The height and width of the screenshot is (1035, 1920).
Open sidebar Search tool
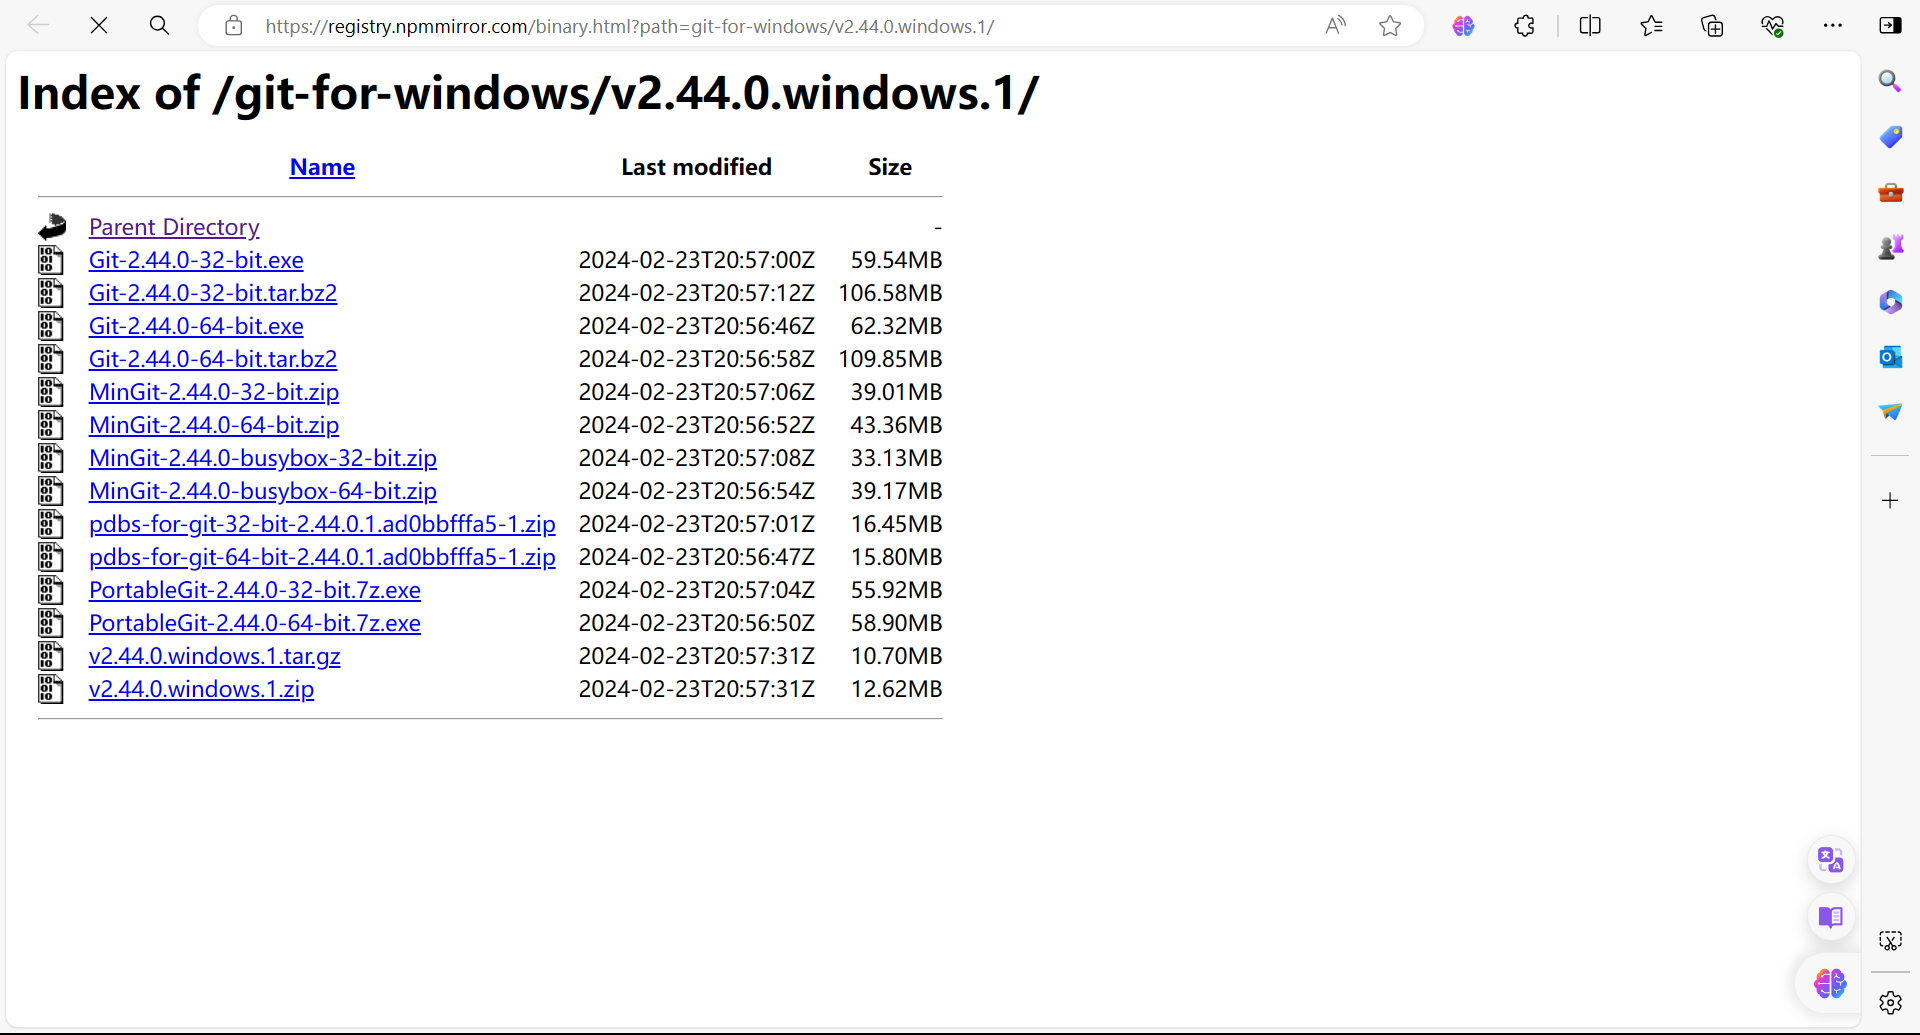point(1890,81)
